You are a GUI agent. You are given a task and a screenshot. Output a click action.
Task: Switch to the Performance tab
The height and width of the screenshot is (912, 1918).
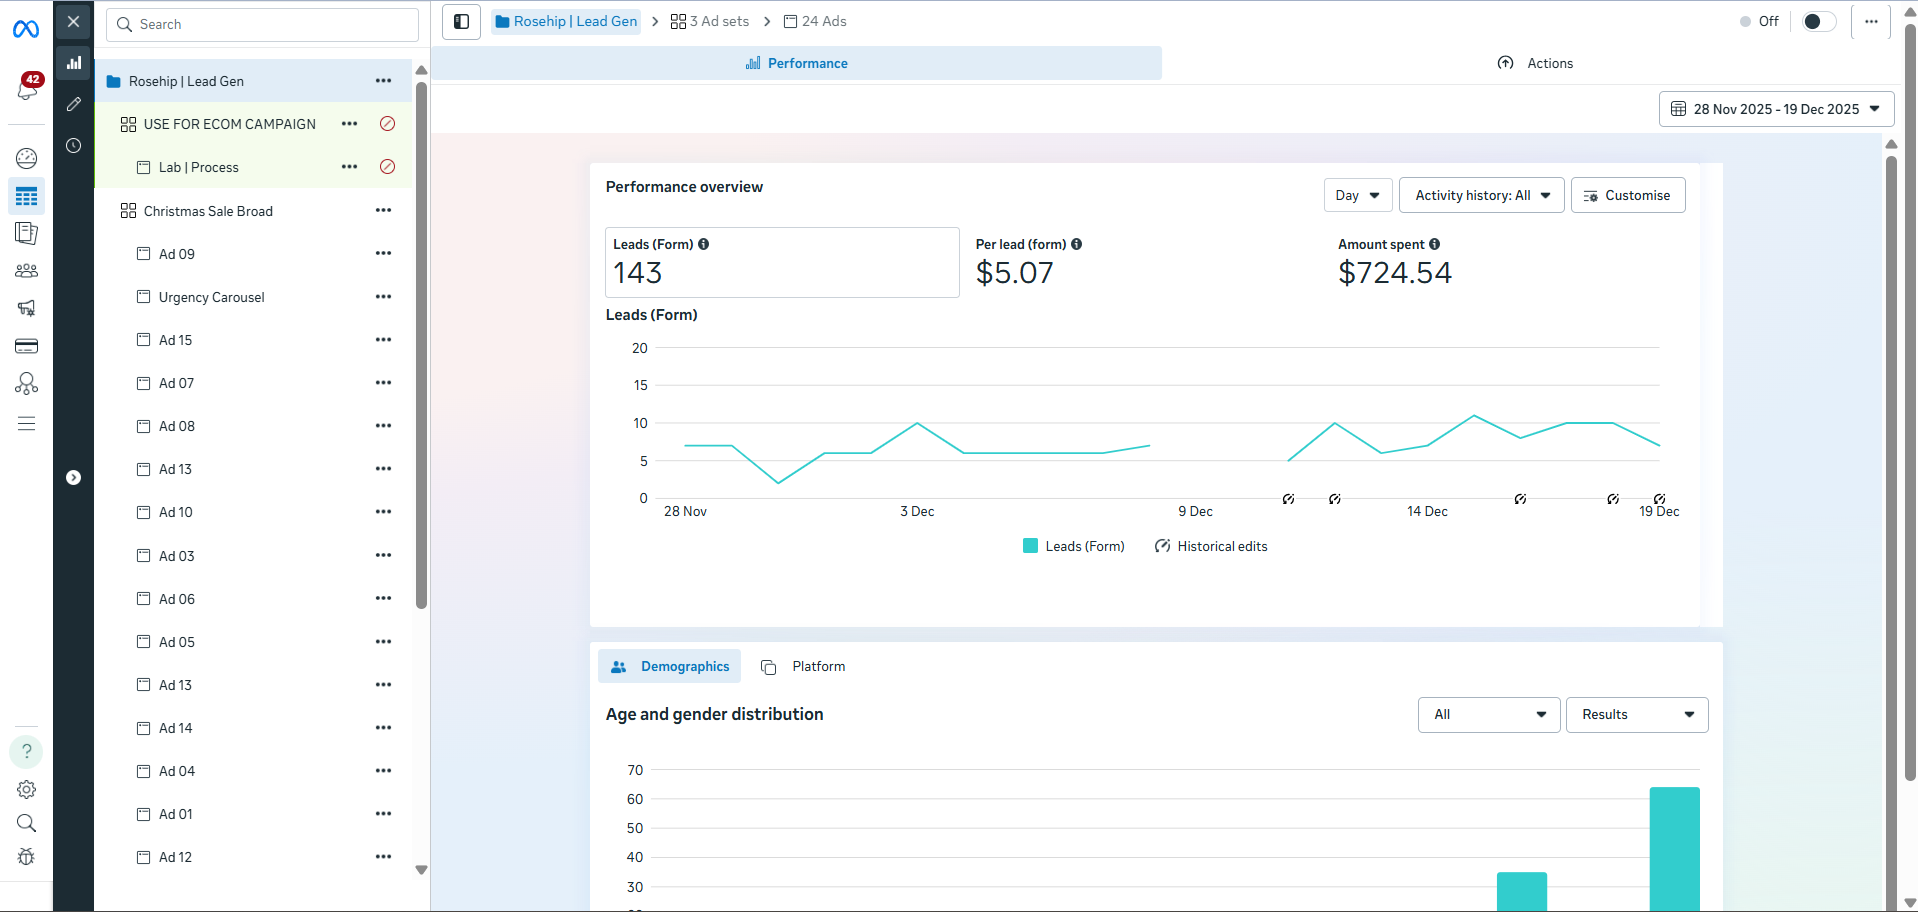point(797,63)
